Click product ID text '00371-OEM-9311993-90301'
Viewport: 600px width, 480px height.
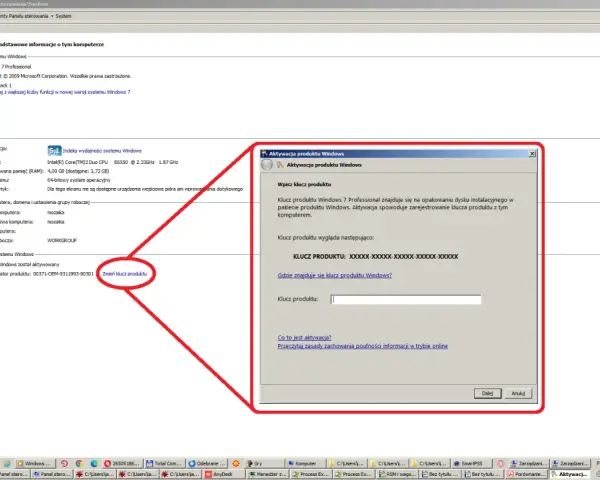[63, 274]
